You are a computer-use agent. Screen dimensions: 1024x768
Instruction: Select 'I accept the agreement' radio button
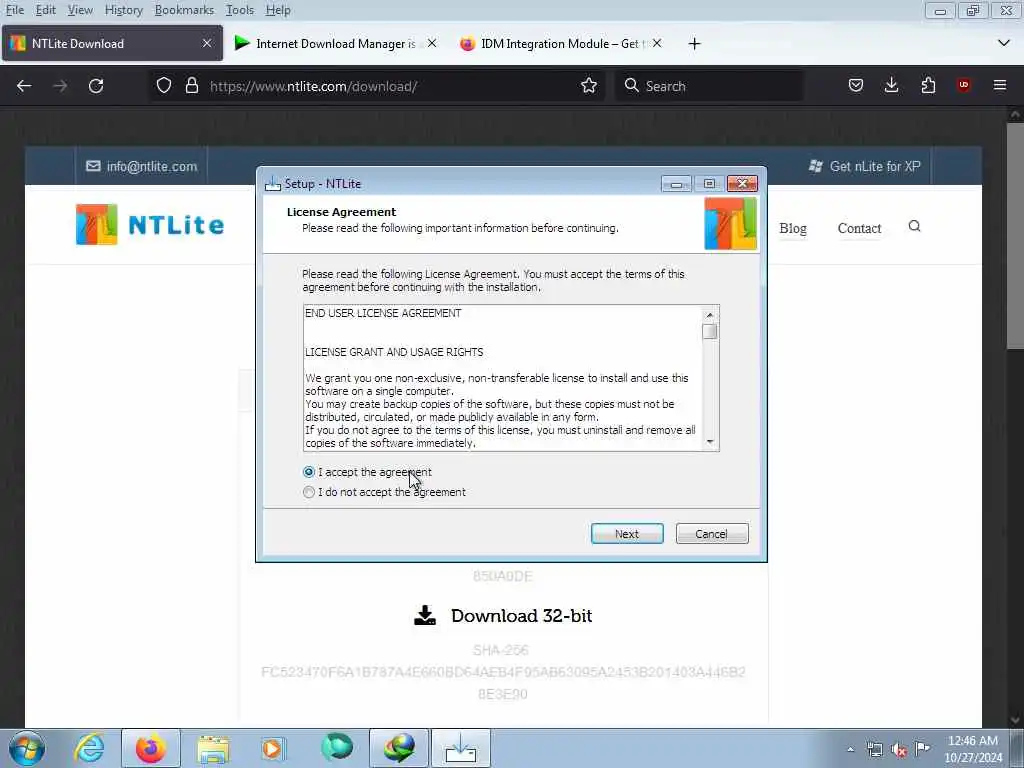(x=309, y=472)
